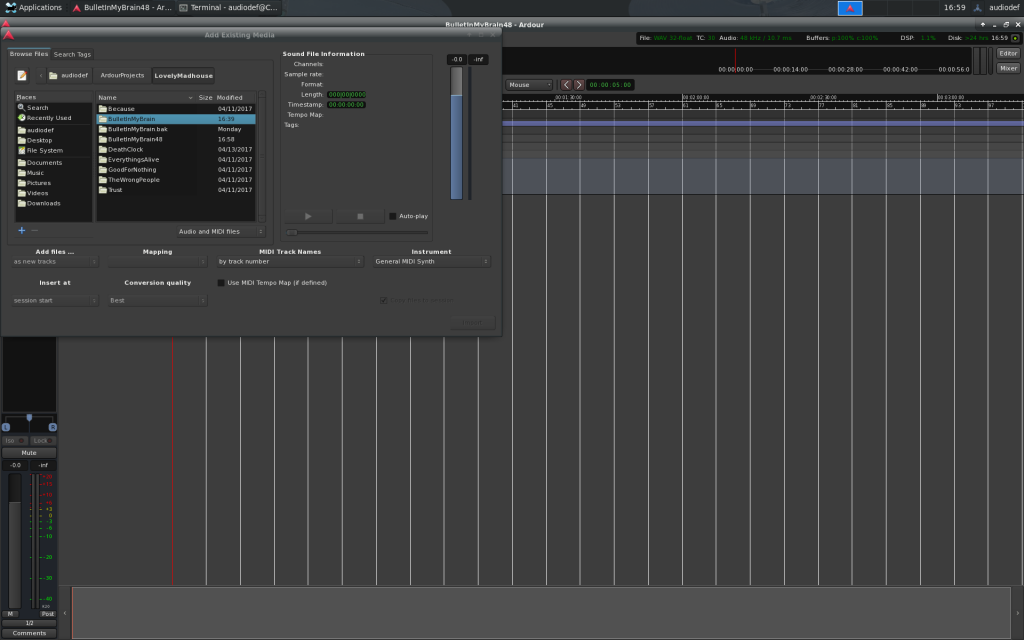
Task: Stop the sound file preview
Action: (360, 216)
